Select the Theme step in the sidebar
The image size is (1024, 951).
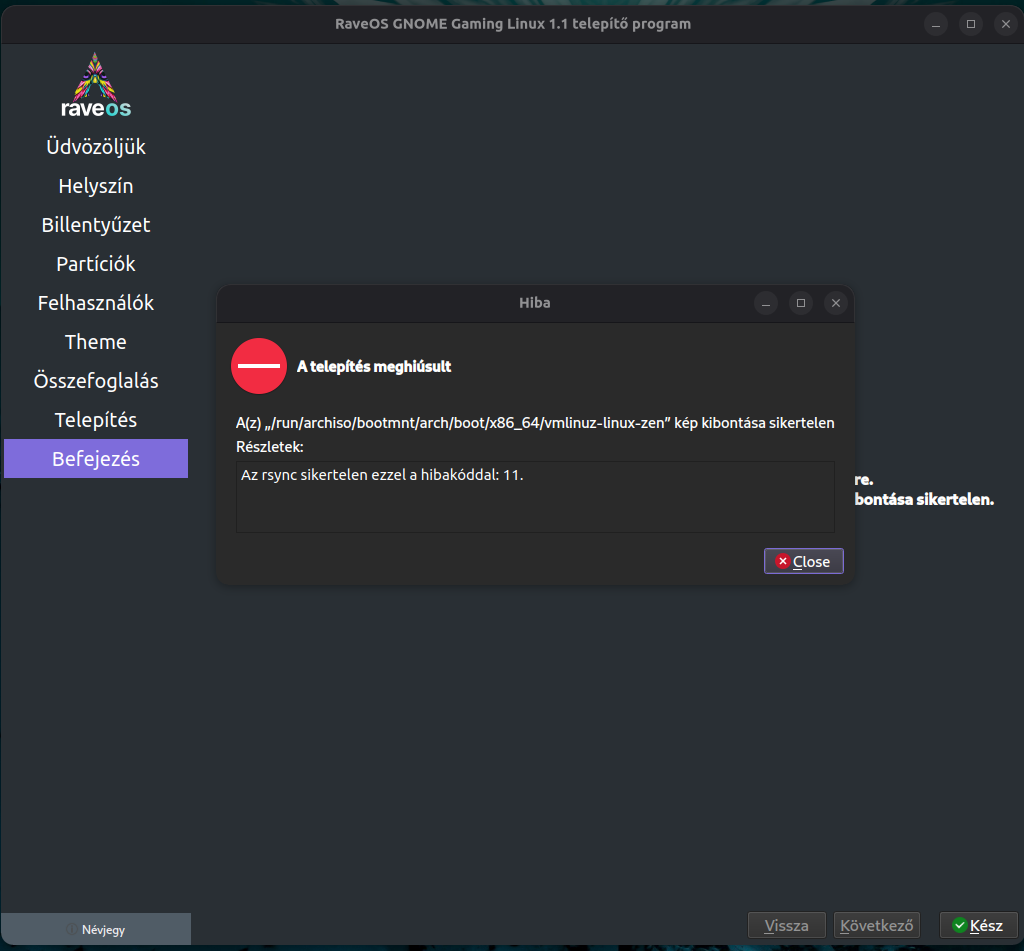coord(96,342)
